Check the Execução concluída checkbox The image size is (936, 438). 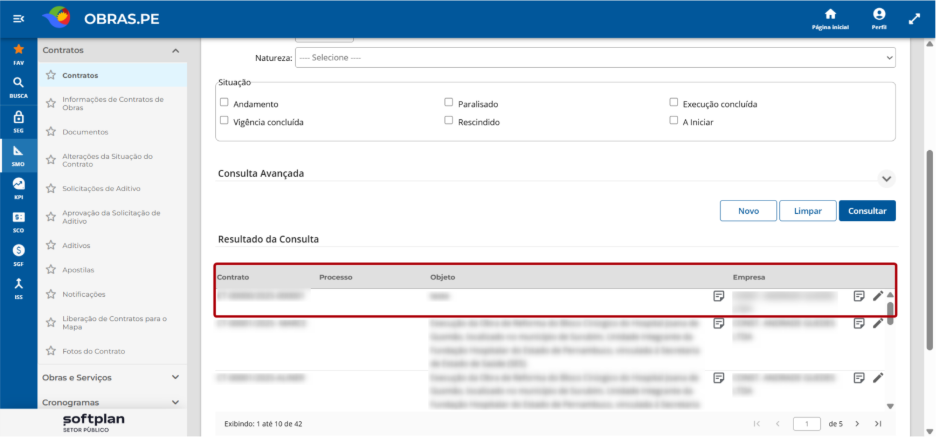673,102
